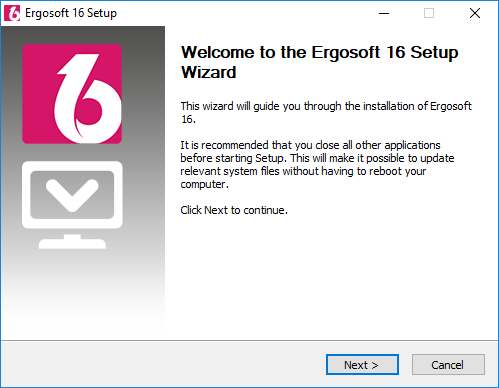The height and width of the screenshot is (388, 499).
Task: Abort installation with the Cancel button
Action: coord(448,365)
